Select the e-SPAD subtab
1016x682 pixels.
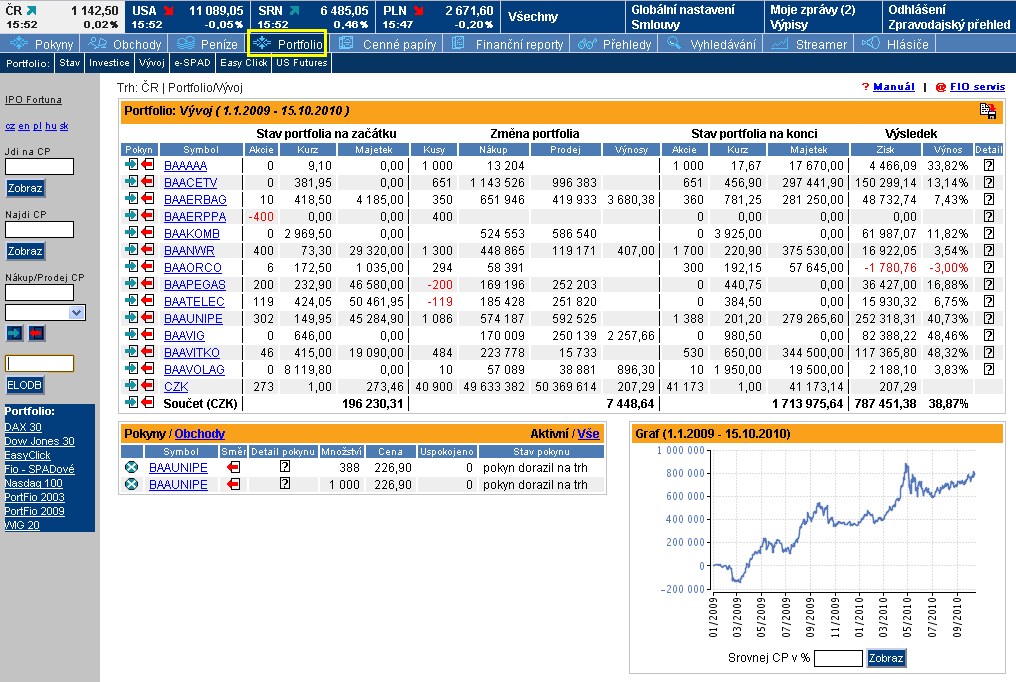pos(192,63)
